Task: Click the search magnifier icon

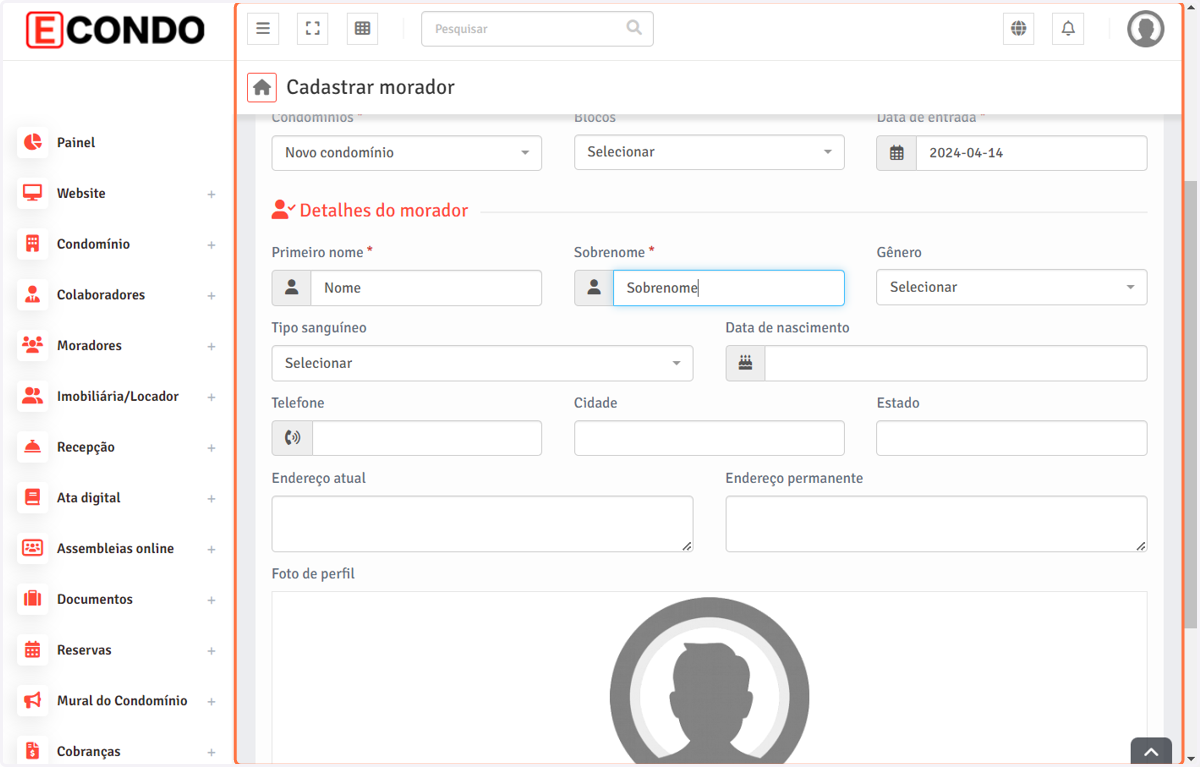Action: click(634, 28)
